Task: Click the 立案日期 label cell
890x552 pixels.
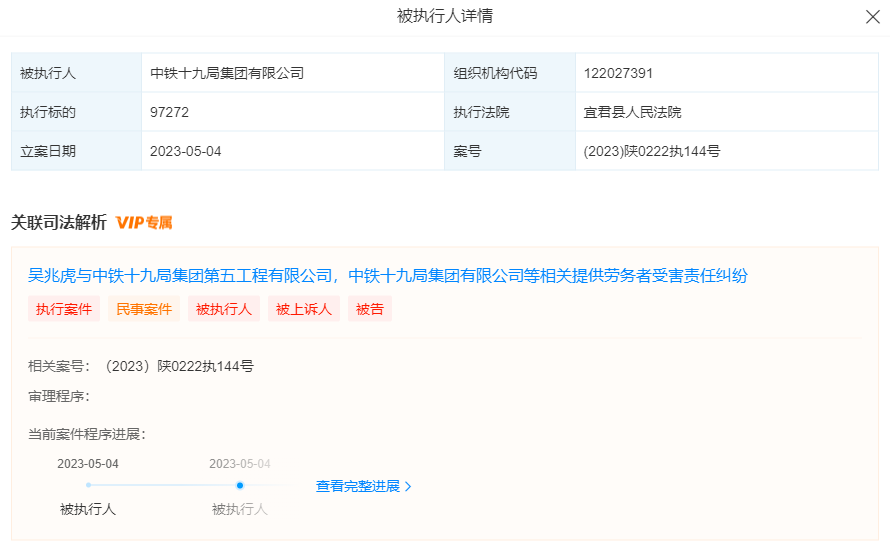Action: click(76, 151)
